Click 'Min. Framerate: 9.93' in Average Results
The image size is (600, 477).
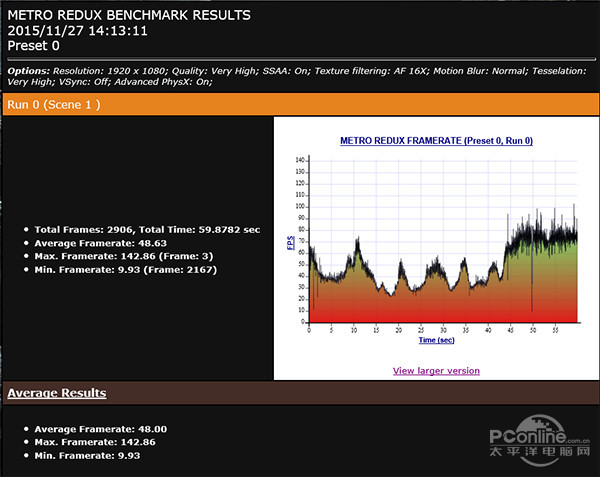point(87,456)
